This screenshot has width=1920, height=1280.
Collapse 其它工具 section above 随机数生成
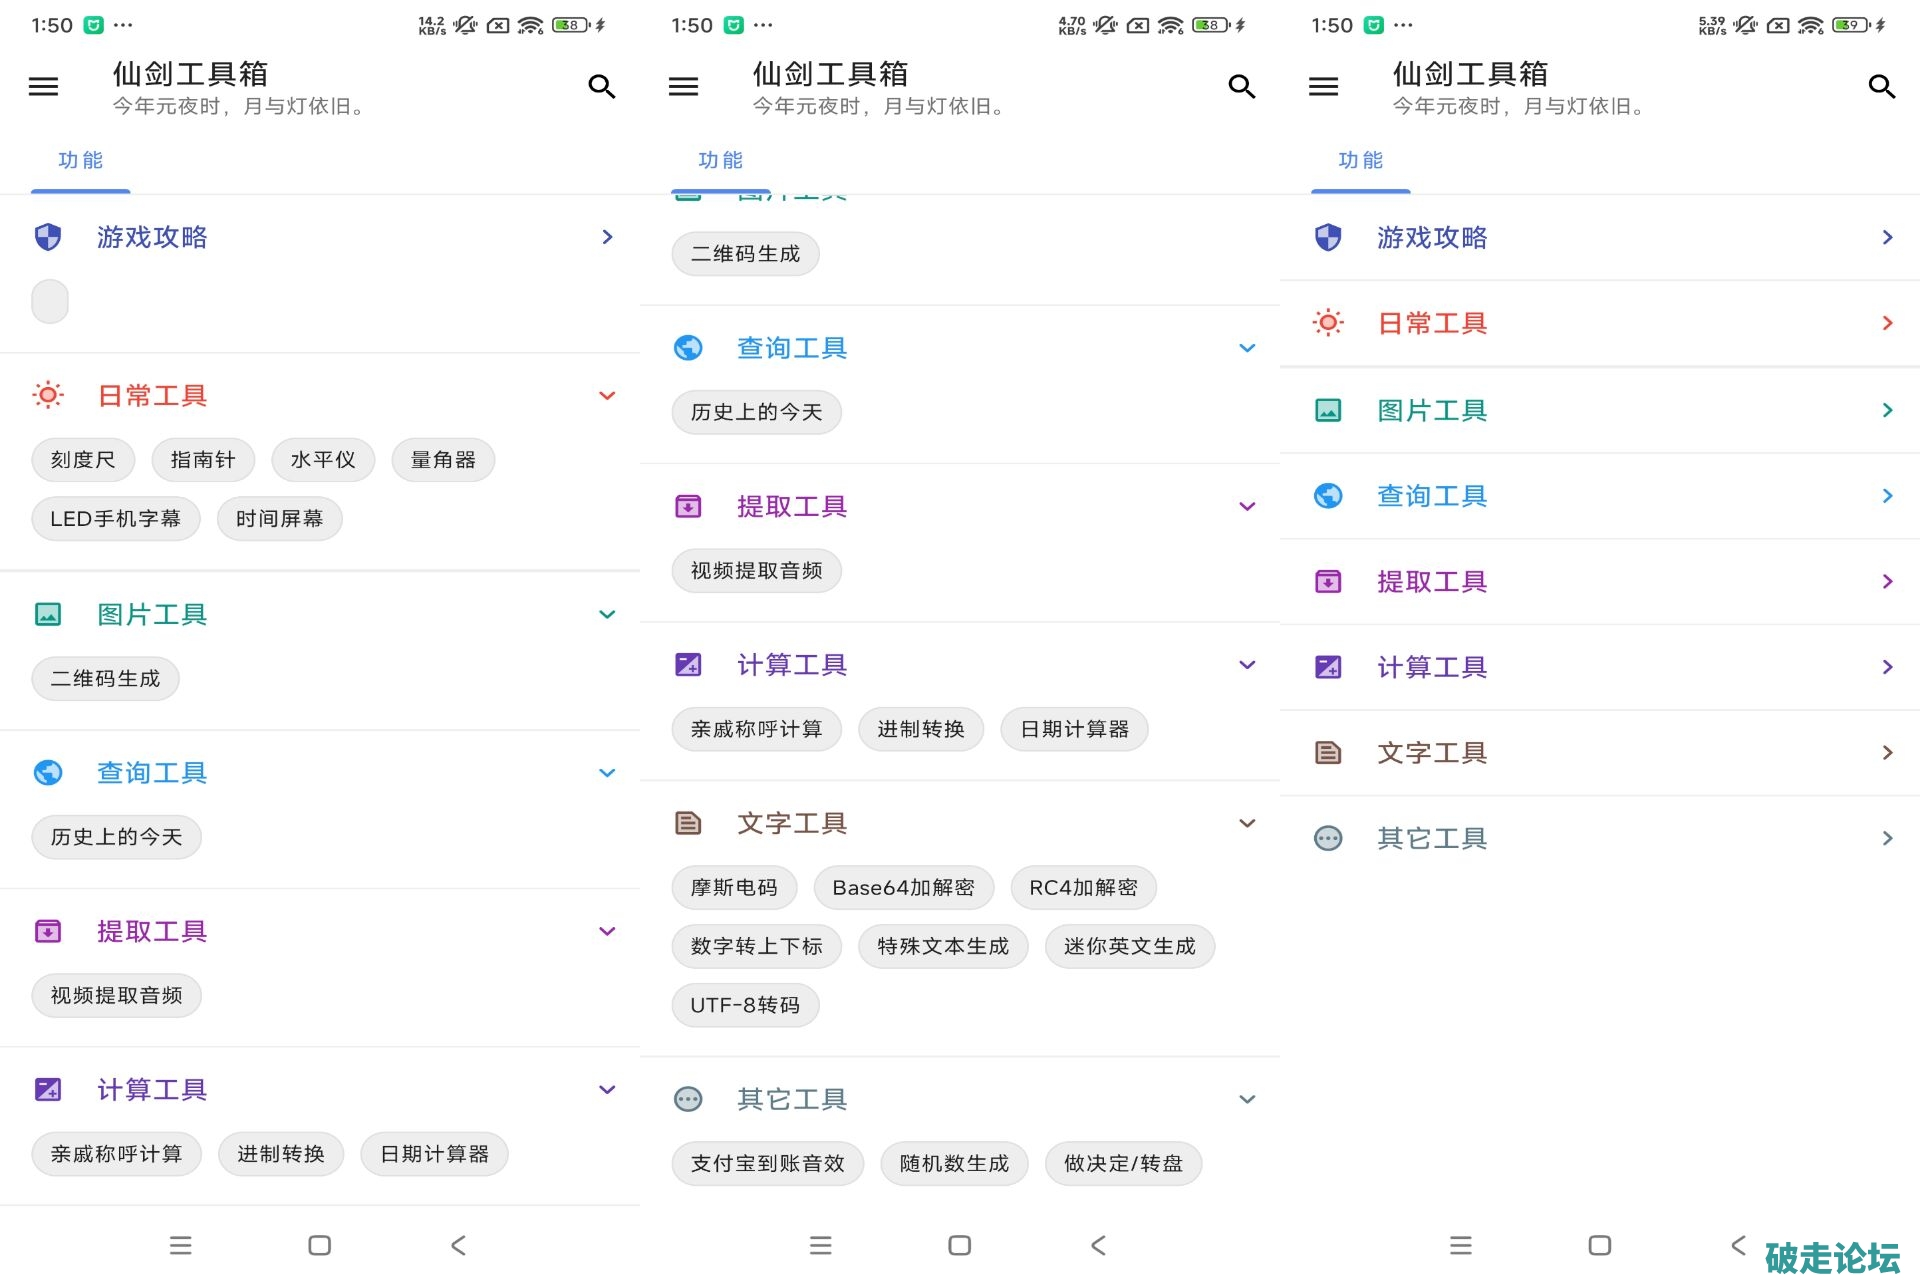point(1247,1099)
